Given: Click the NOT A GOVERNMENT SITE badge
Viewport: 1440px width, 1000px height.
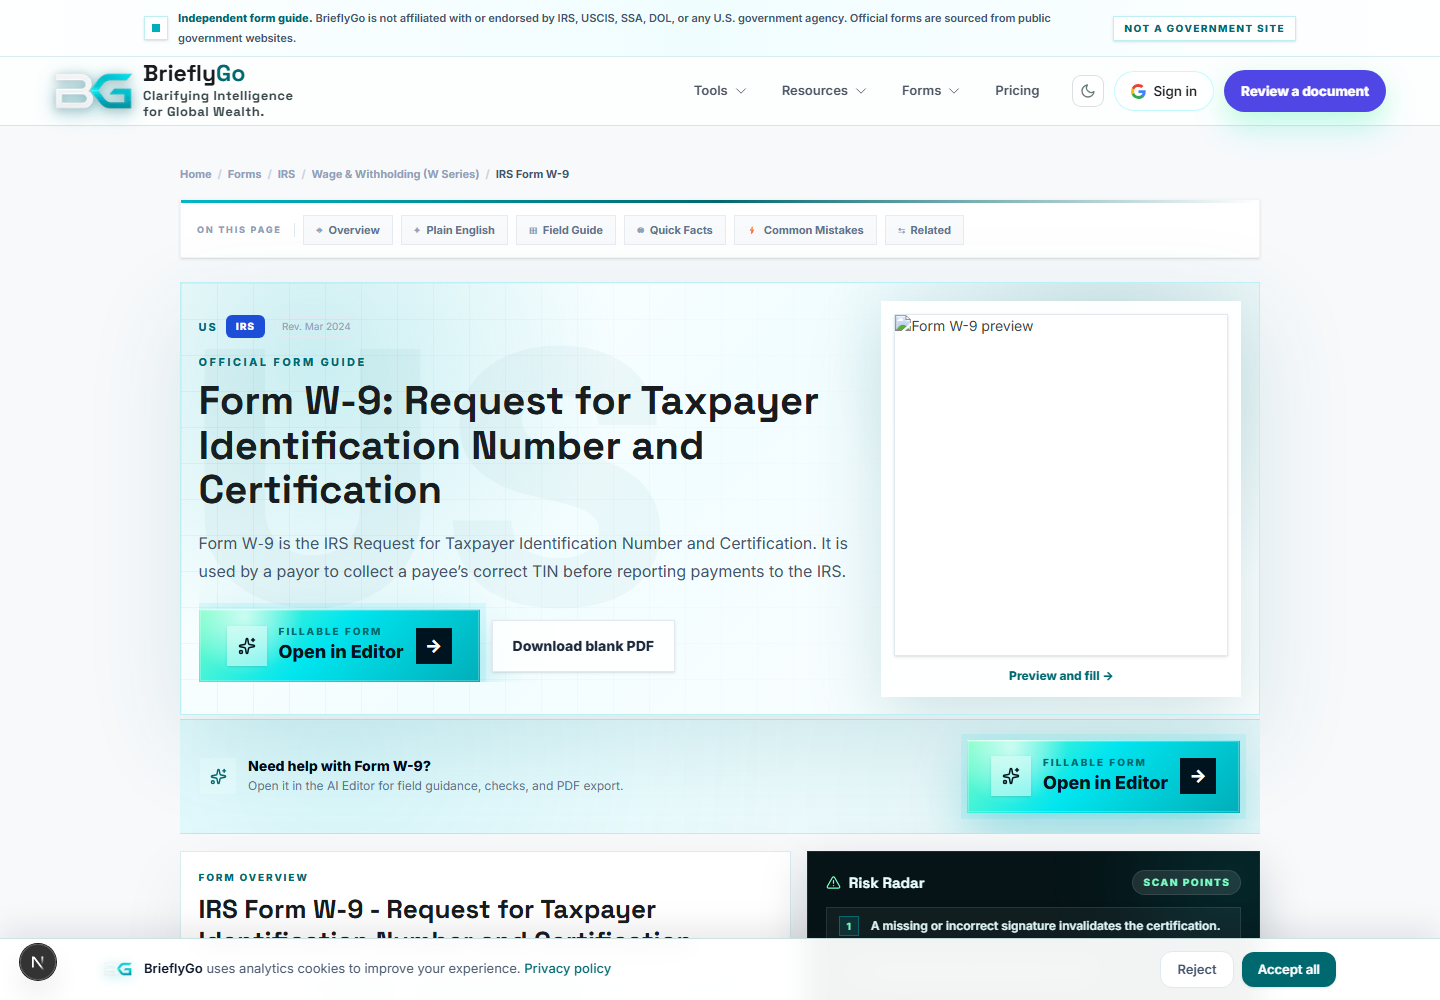Looking at the screenshot, I should 1204,29.
